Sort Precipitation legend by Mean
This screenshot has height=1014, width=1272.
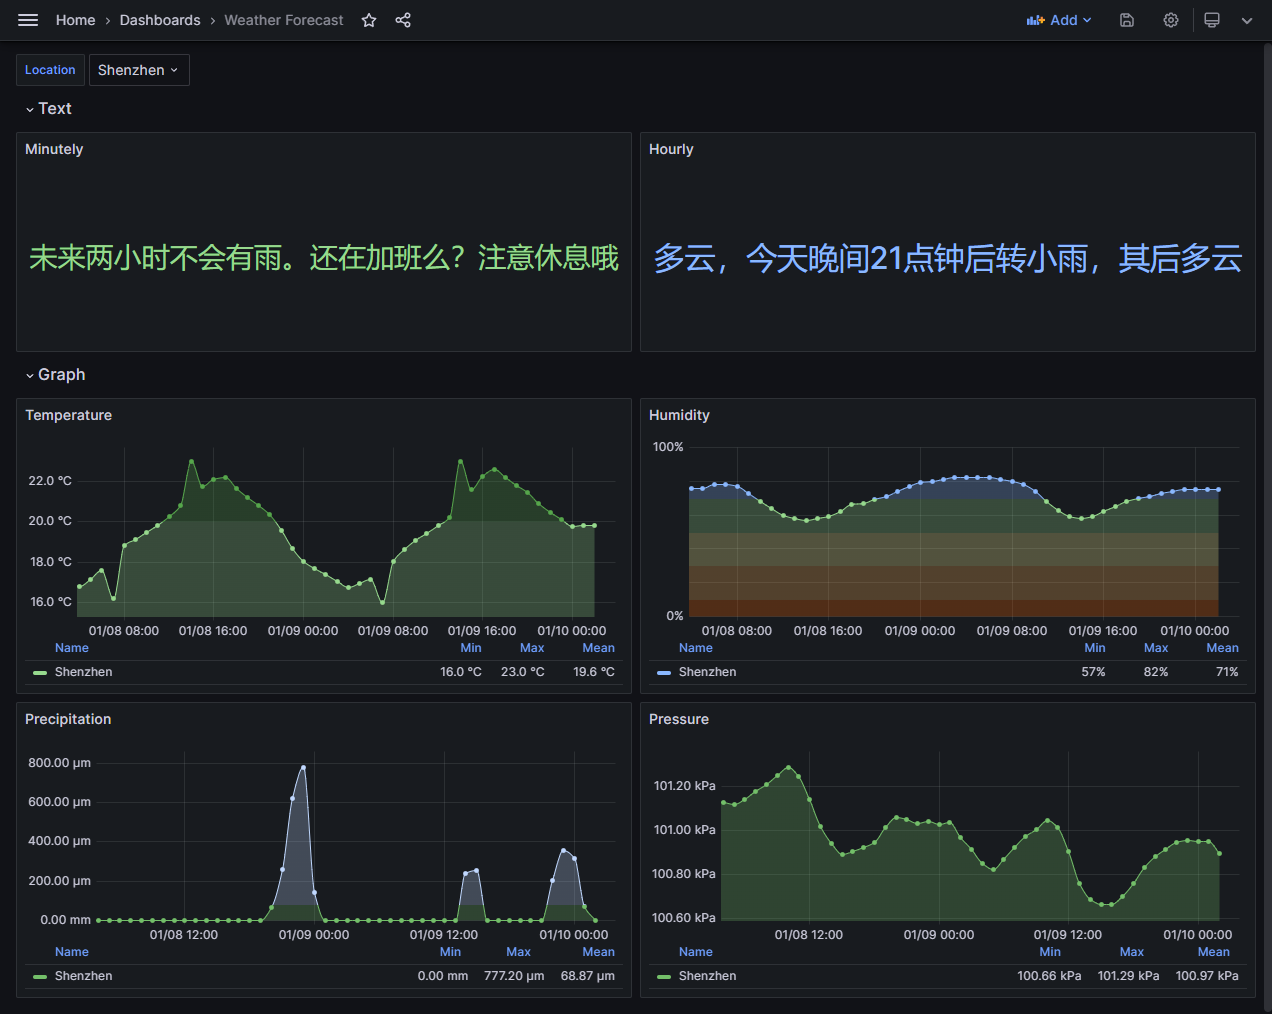pos(599,952)
